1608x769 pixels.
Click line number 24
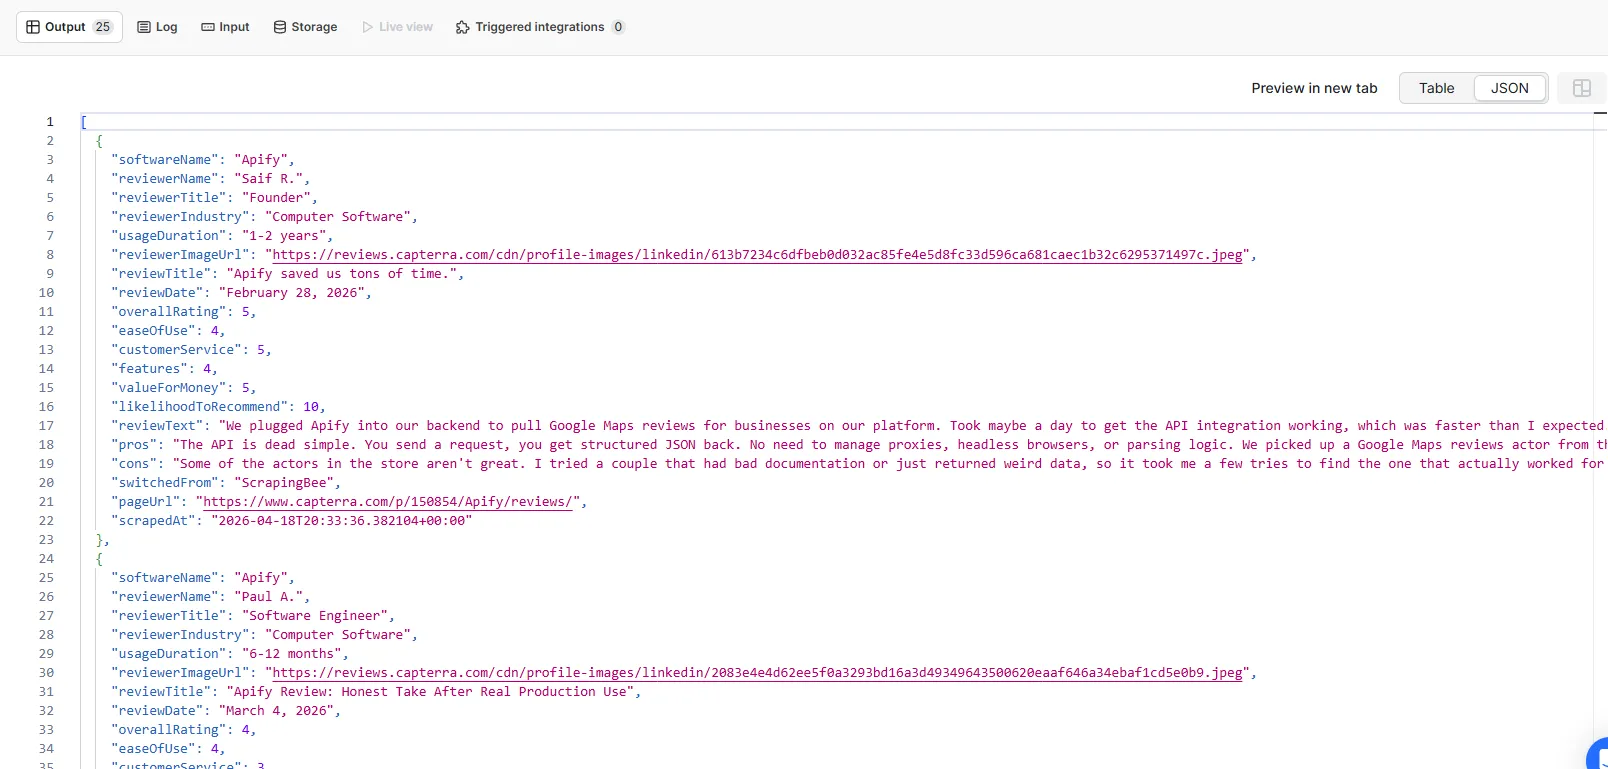point(46,559)
